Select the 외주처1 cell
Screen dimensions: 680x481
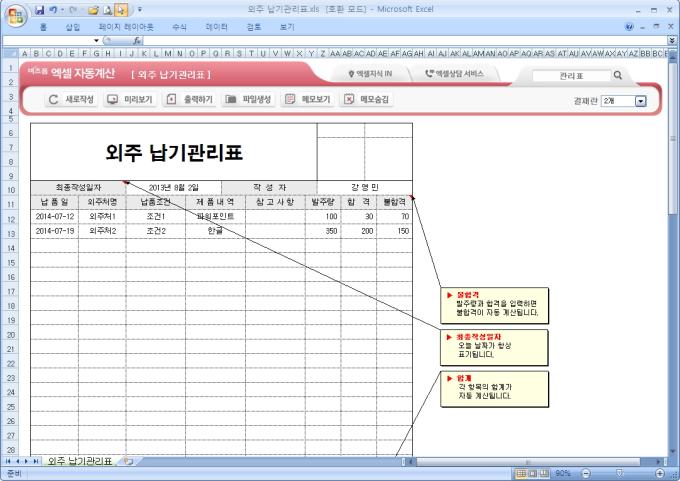click(x=102, y=216)
